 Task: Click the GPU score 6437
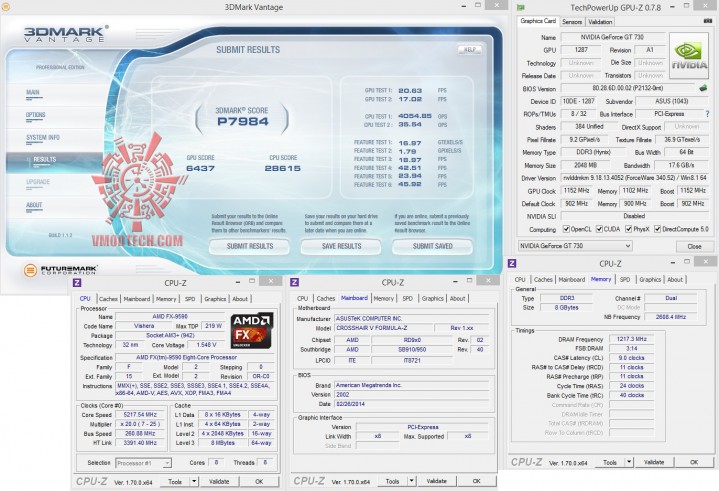[x=200, y=168]
